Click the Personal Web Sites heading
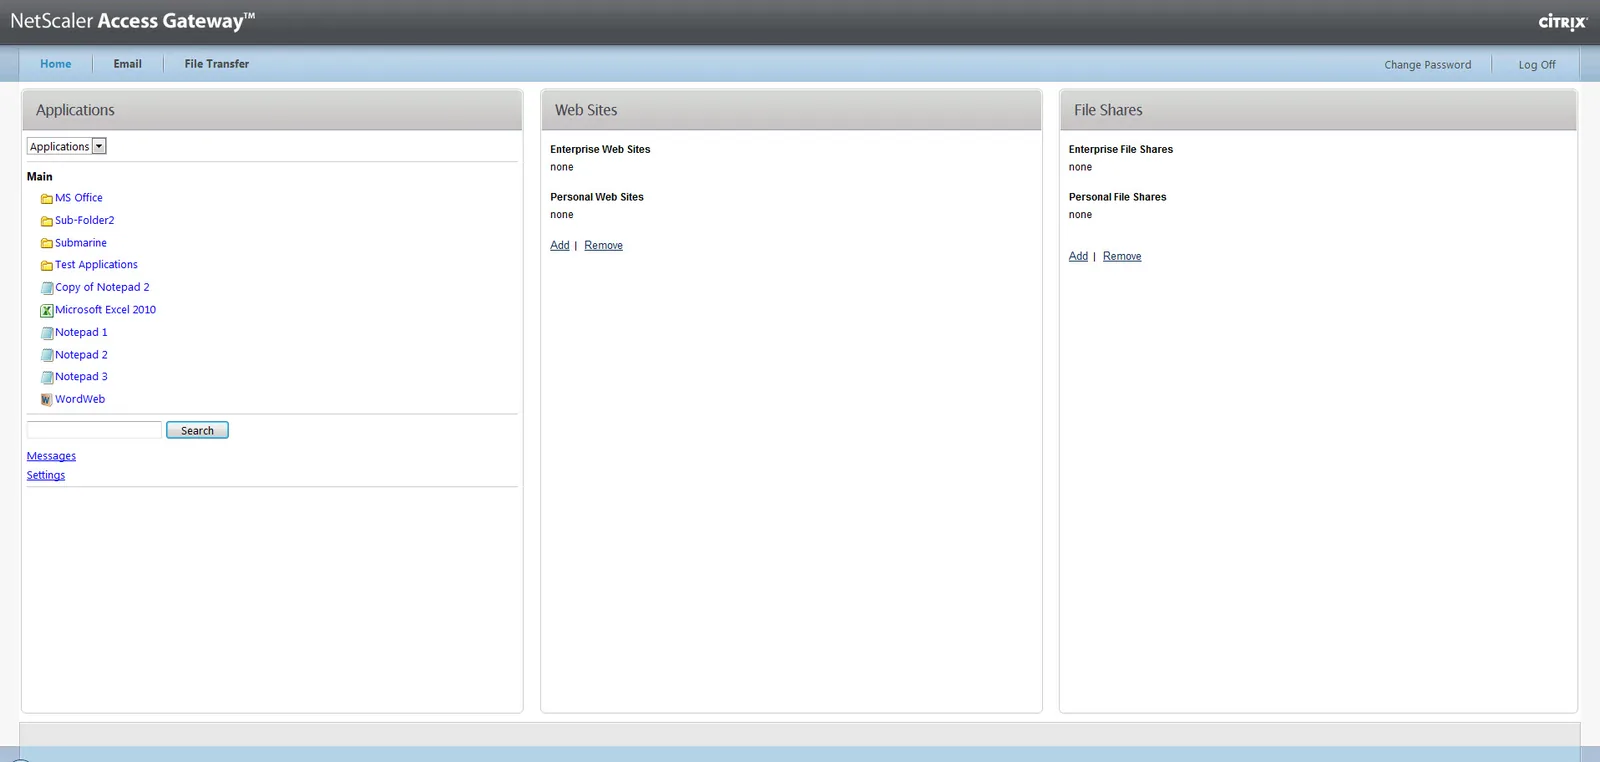1600x762 pixels. pos(597,197)
